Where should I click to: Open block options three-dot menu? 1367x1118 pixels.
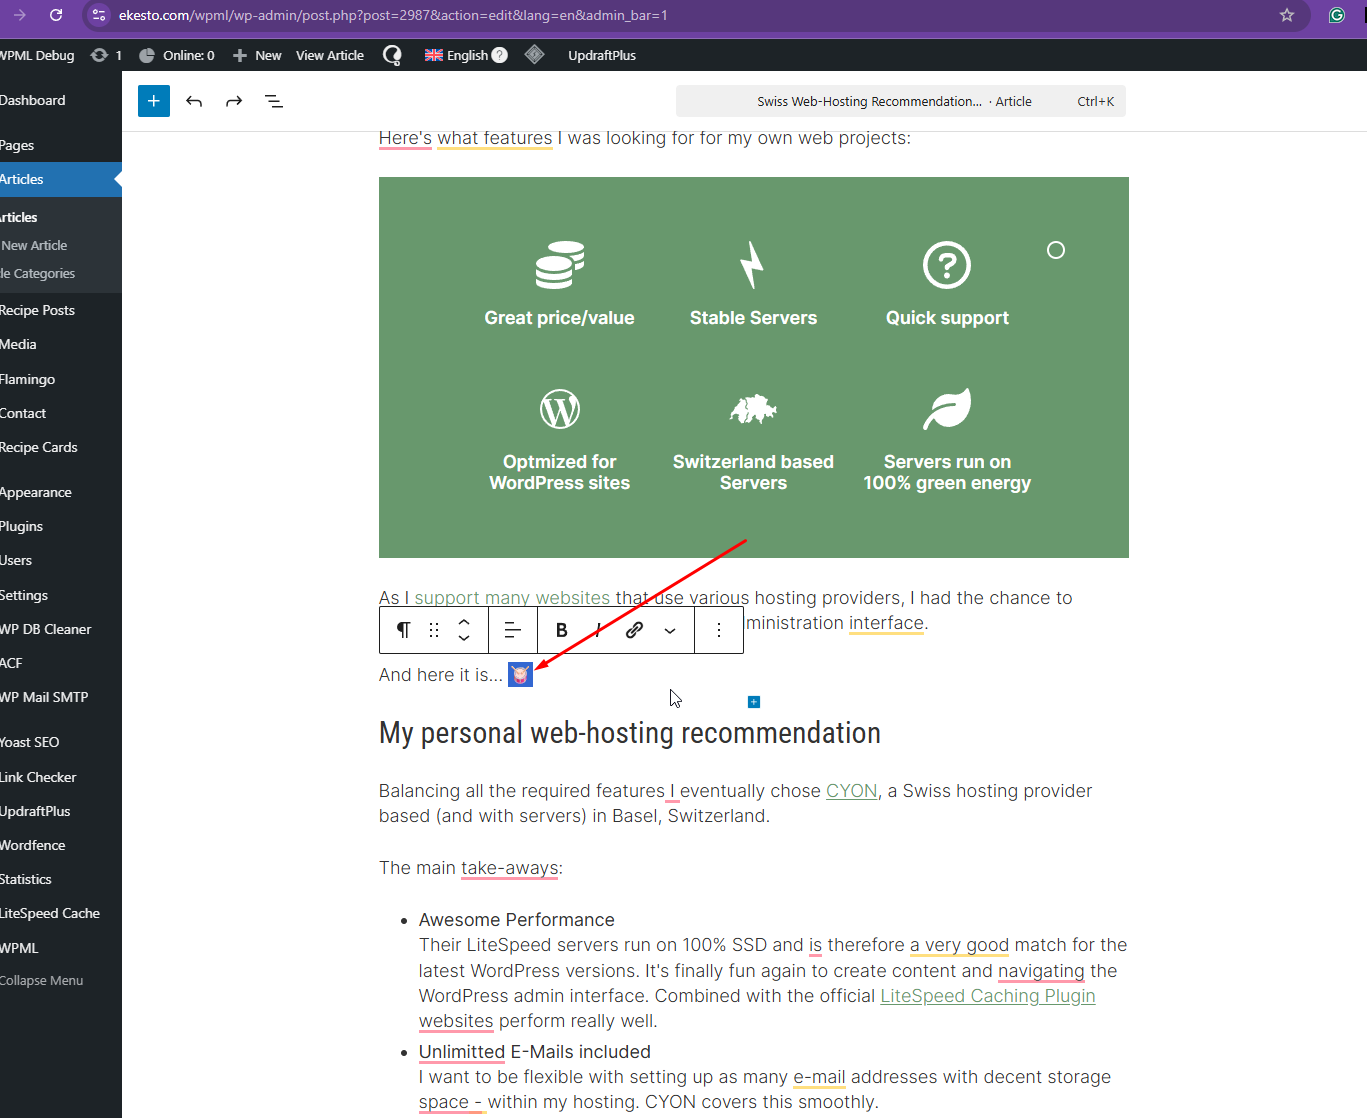[719, 630]
